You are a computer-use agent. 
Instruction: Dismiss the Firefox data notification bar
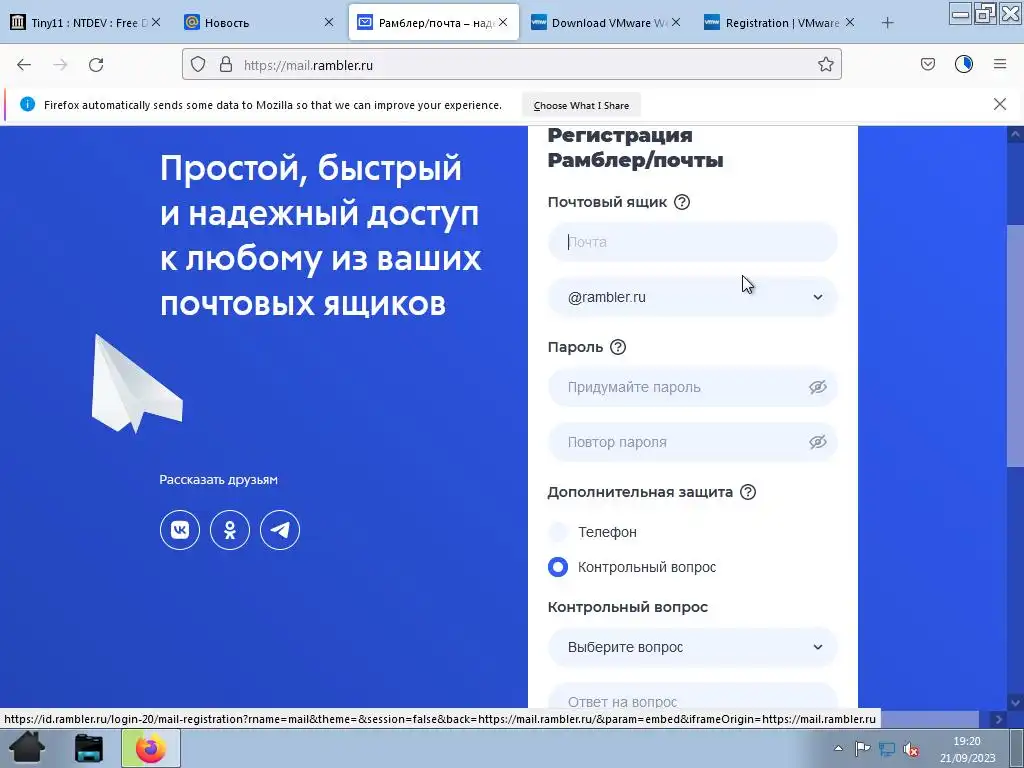[x=999, y=104]
